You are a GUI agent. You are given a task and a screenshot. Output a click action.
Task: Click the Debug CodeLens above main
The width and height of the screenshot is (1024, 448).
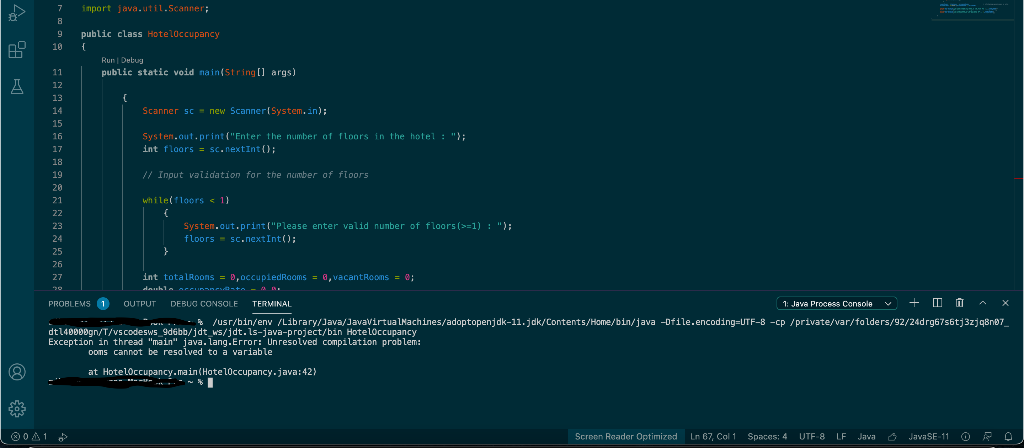131,60
